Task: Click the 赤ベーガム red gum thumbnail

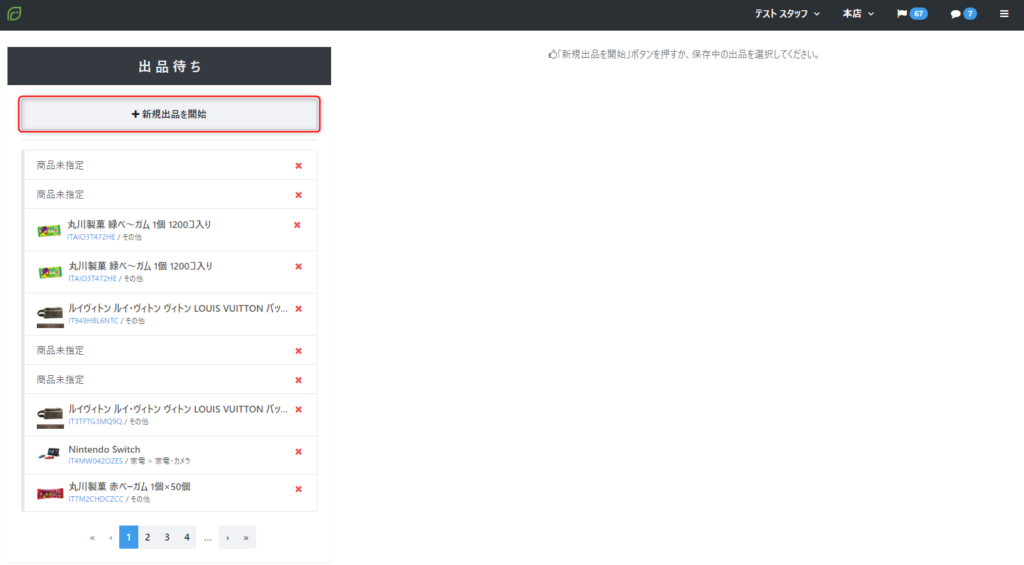Action: (x=50, y=493)
